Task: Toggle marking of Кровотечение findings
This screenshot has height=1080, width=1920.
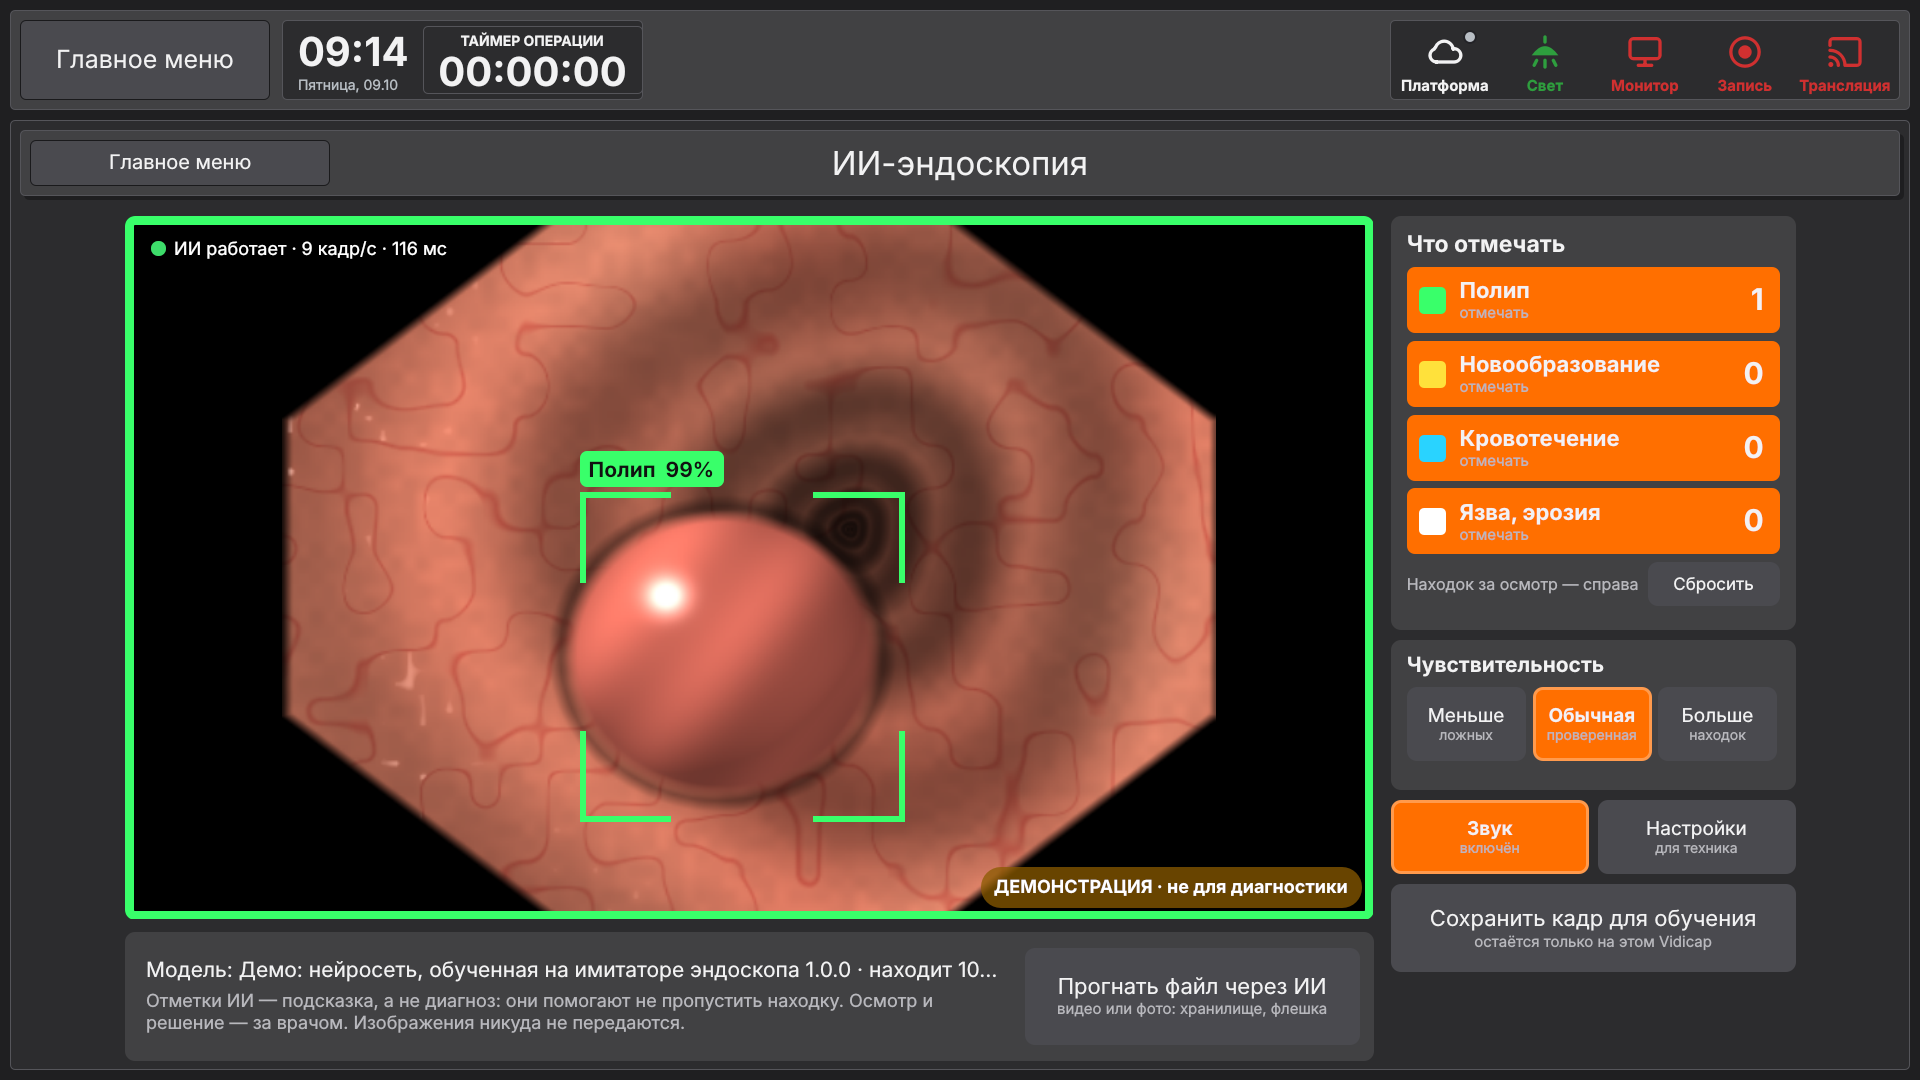Action: point(1593,448)
